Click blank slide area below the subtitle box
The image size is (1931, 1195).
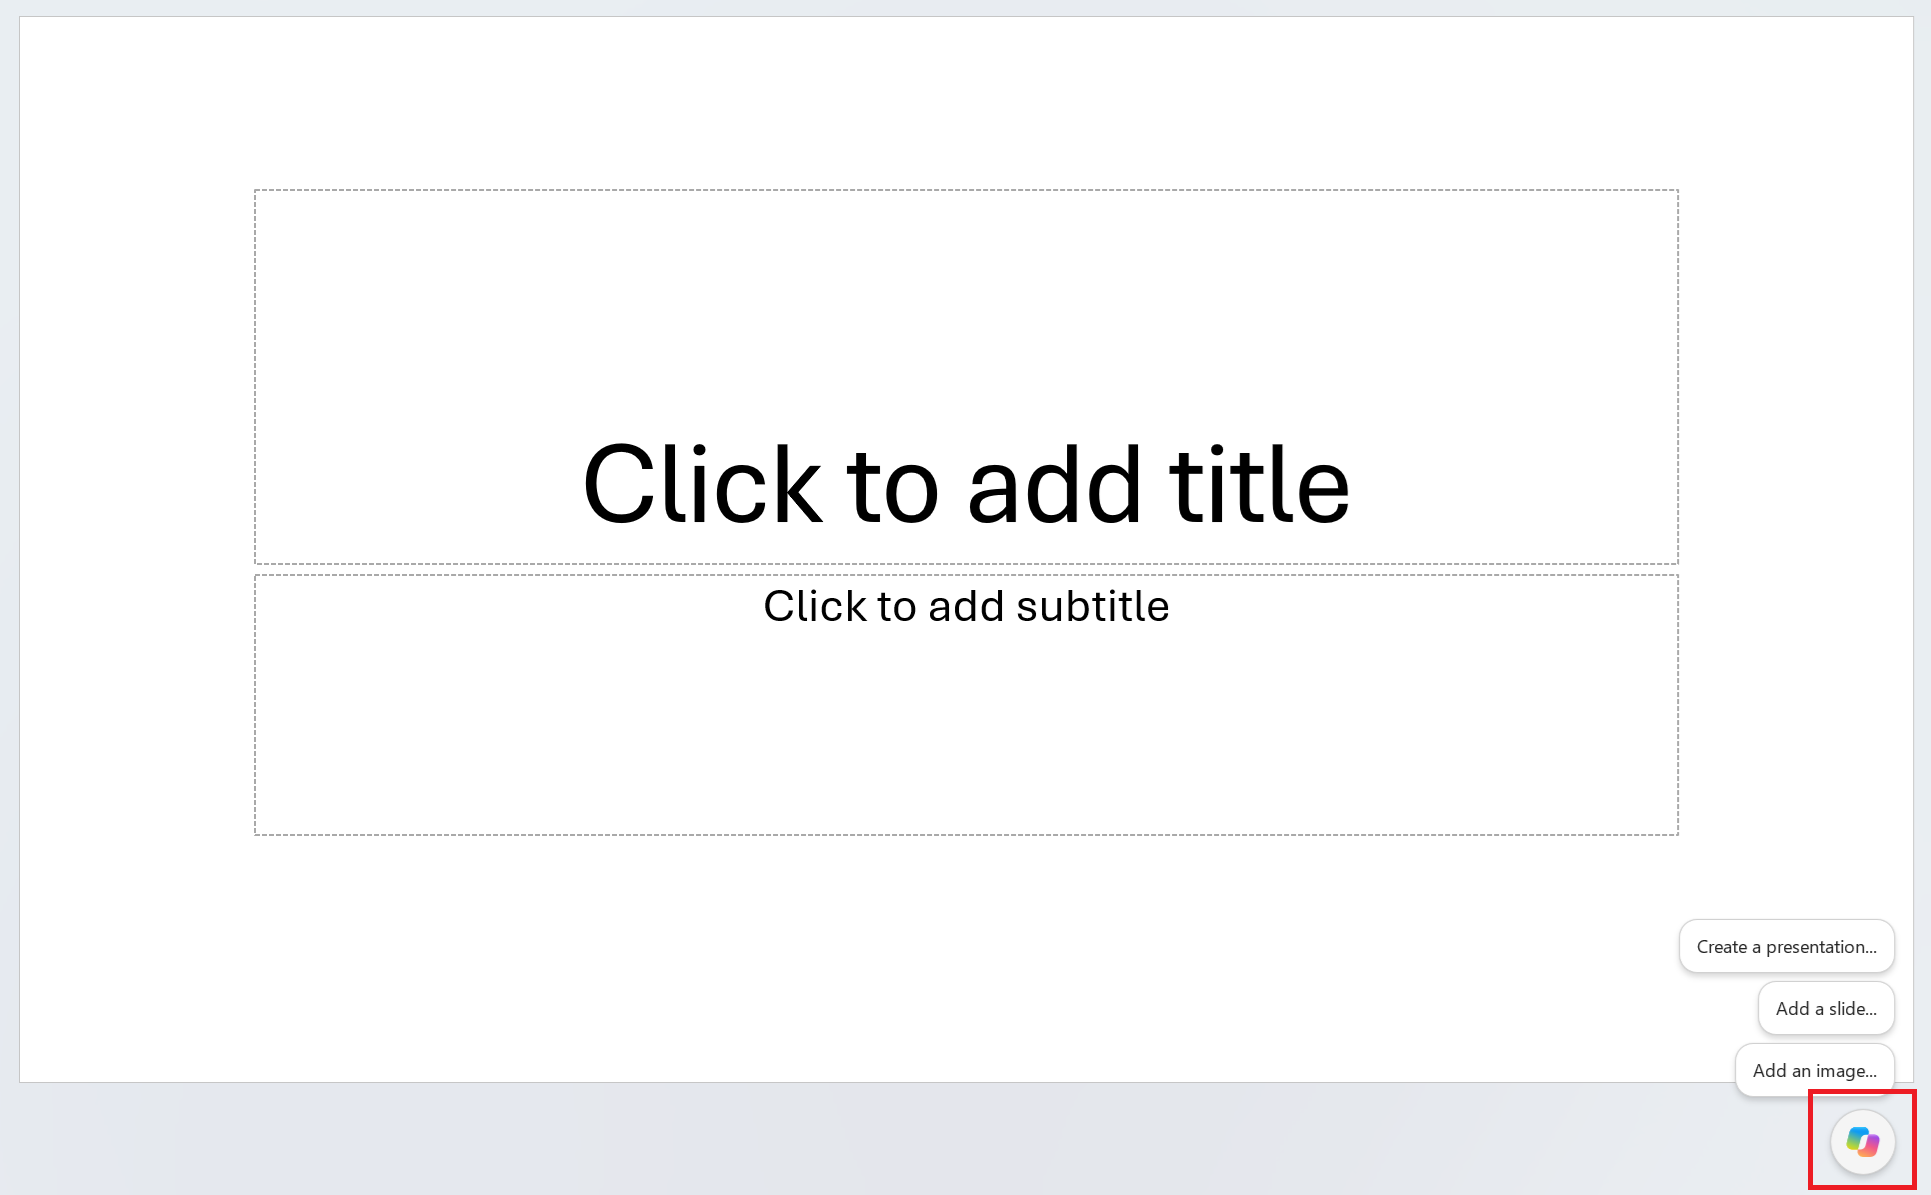[900, 960]
